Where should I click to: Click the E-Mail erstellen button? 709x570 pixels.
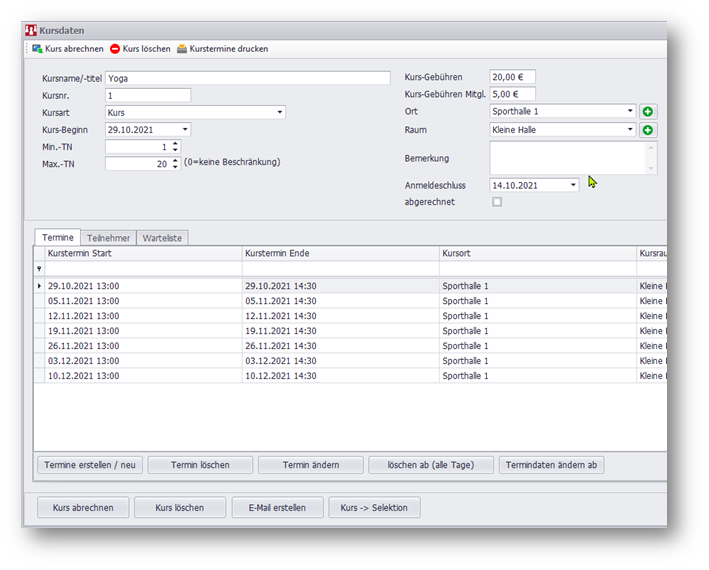(277, 508)
